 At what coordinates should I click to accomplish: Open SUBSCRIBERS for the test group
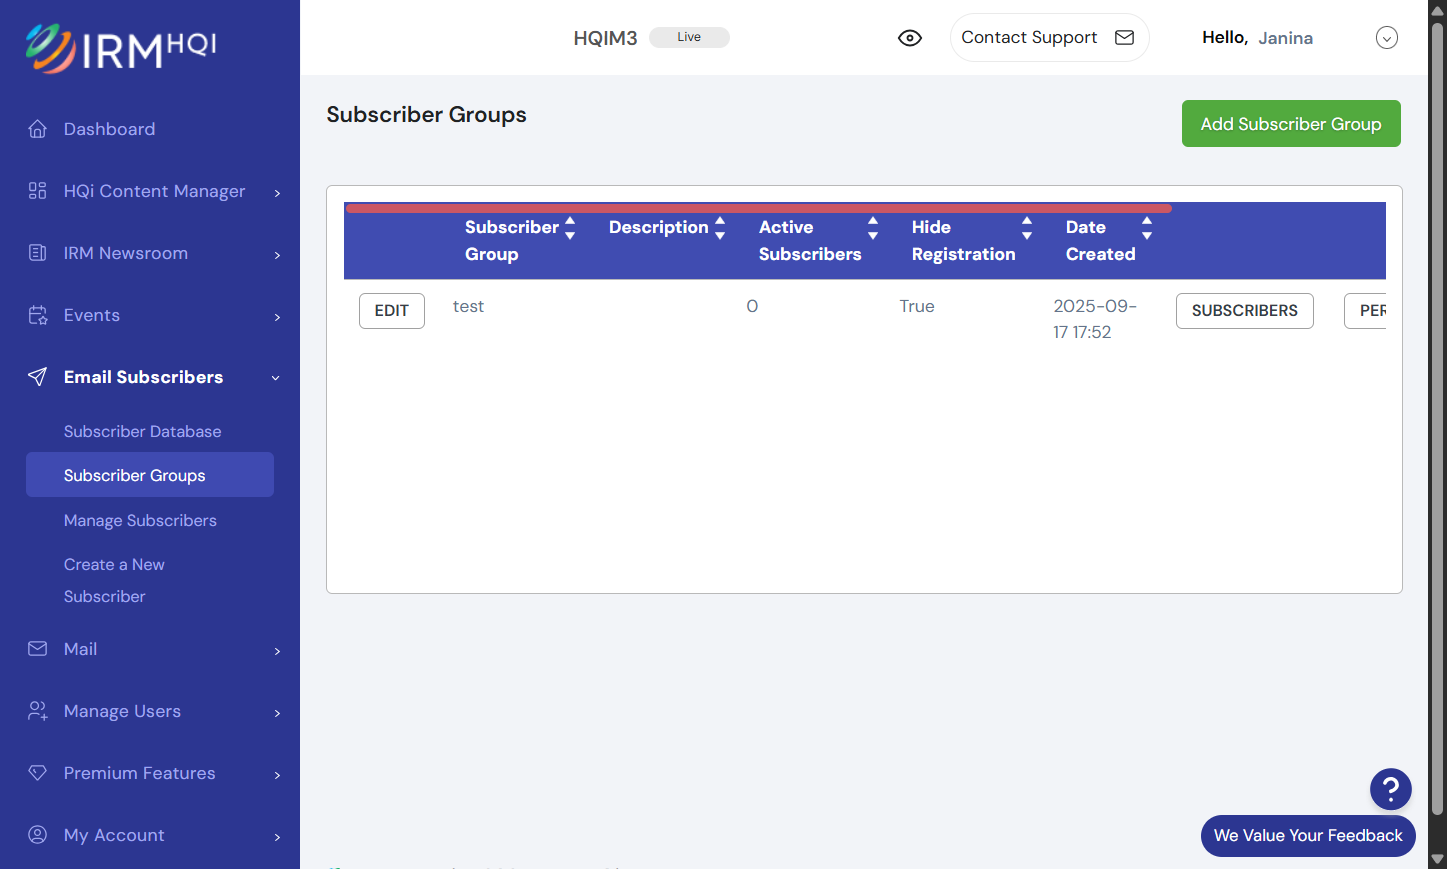coord(1245,311)
